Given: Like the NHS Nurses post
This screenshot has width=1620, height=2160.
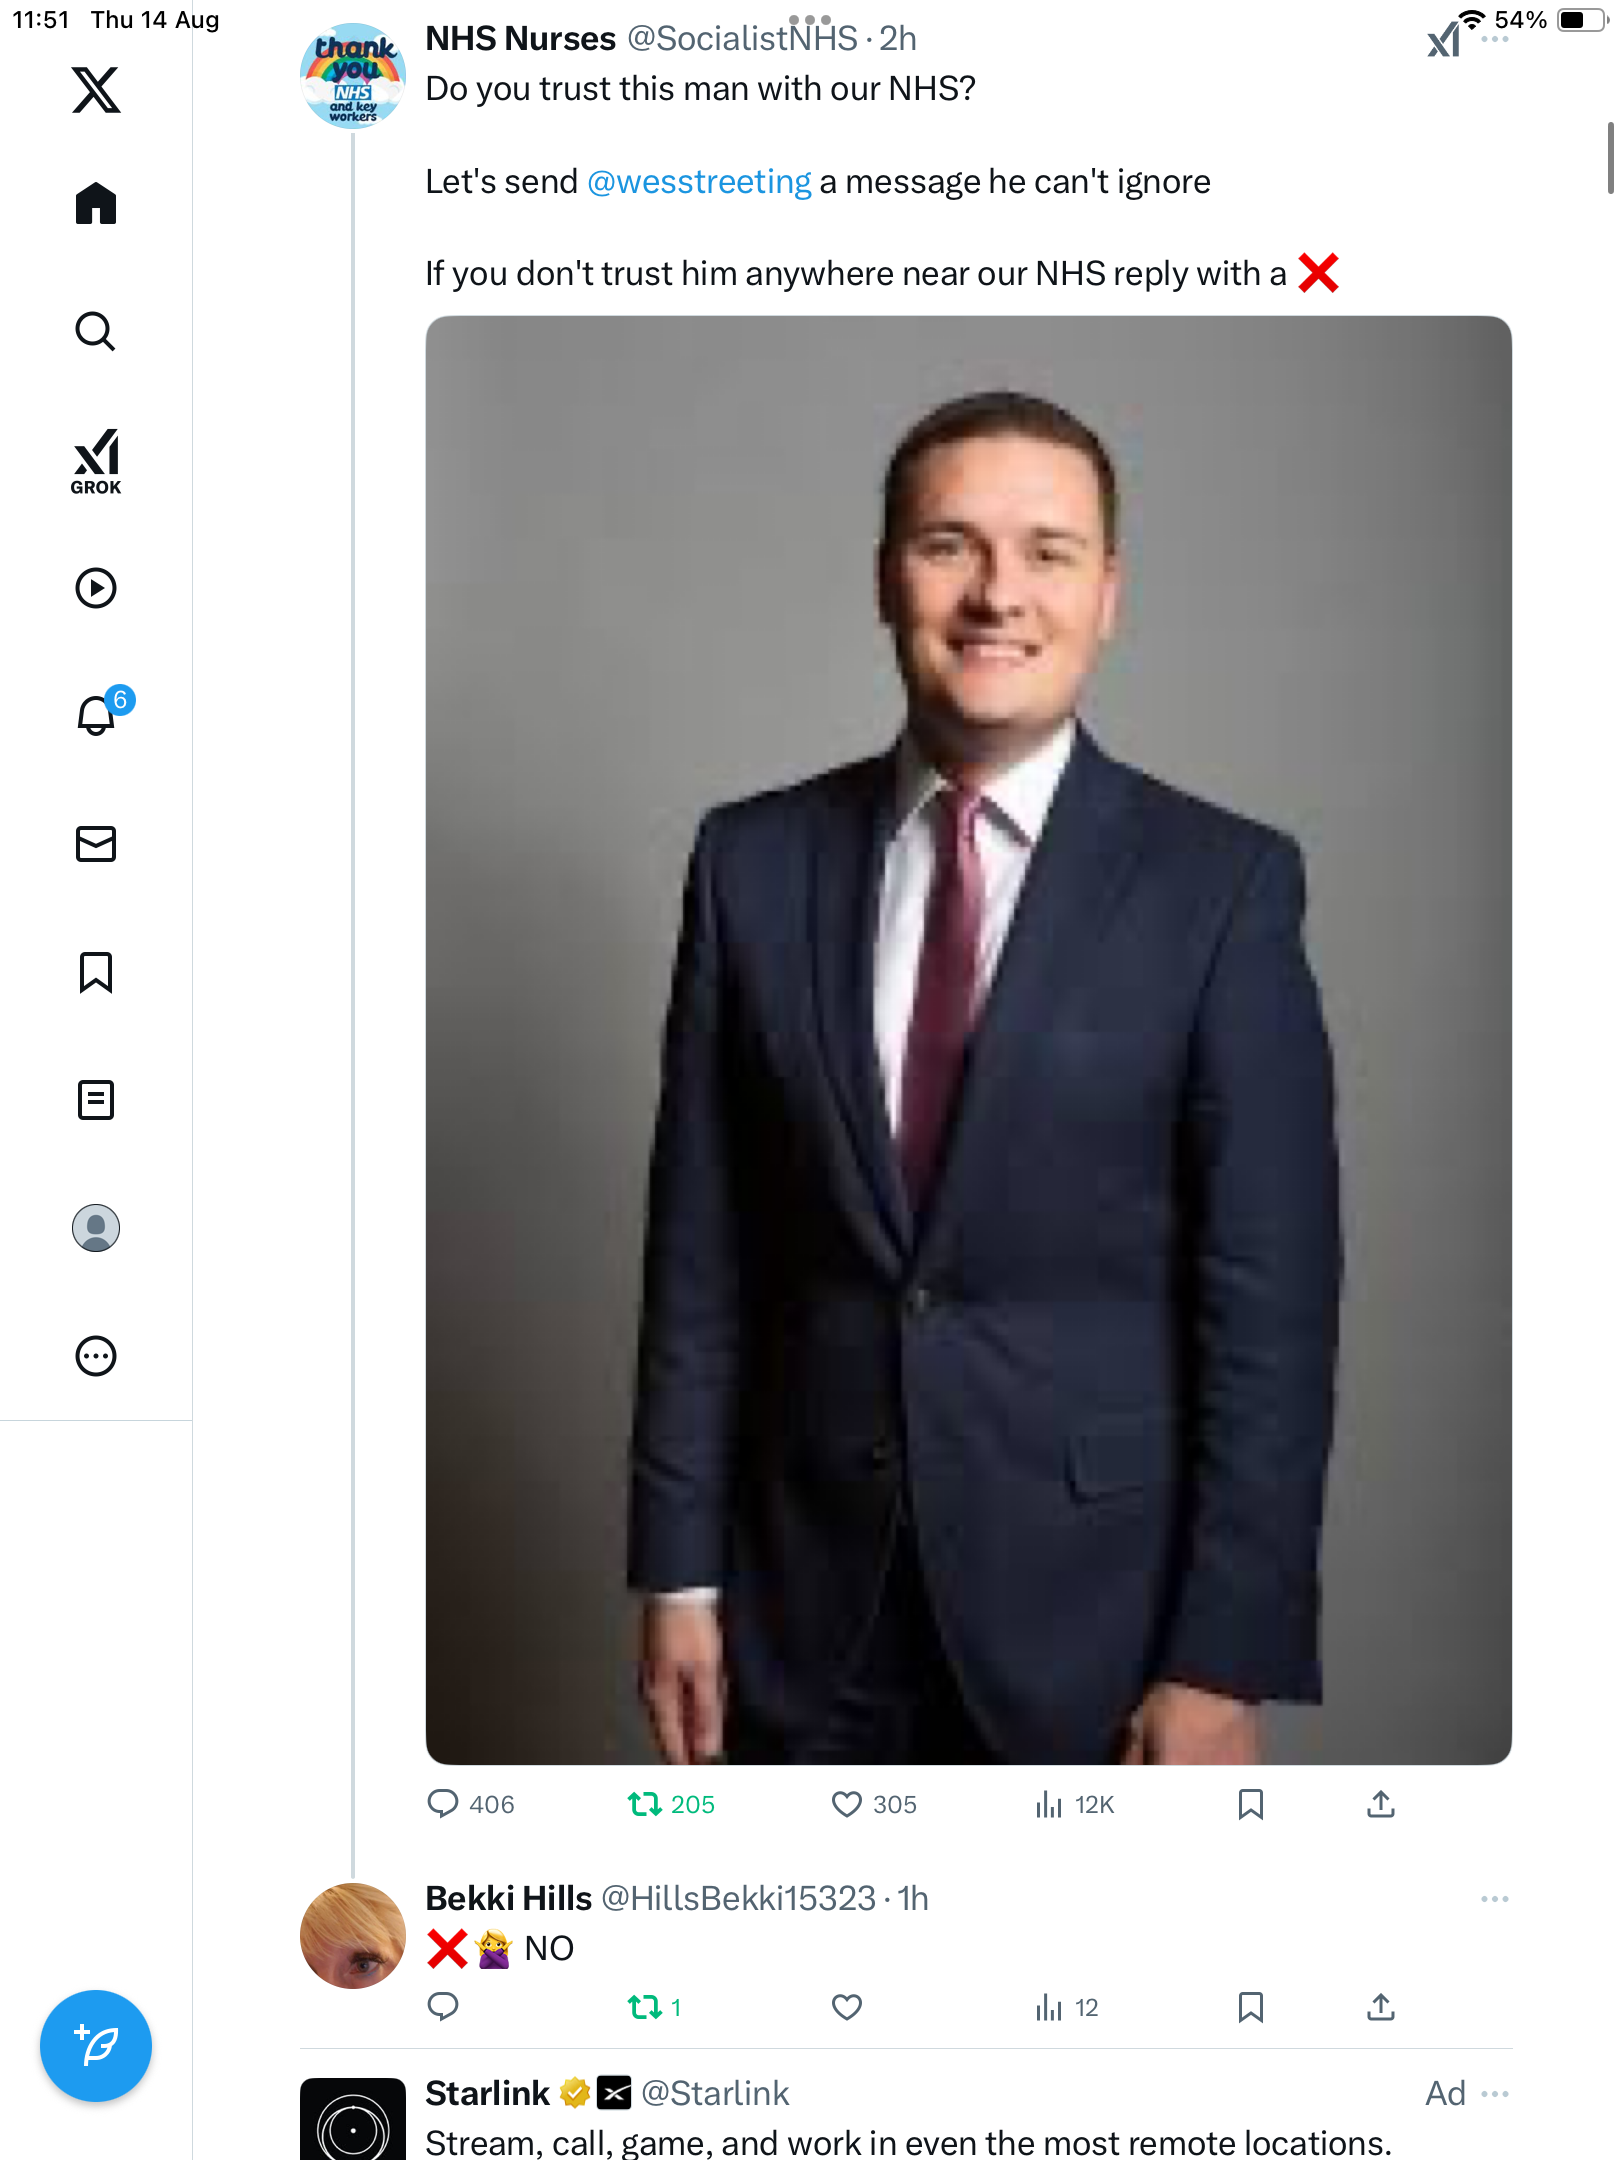Looking at the screenshot, I should pyautogui.click(x=847, y=1804).
